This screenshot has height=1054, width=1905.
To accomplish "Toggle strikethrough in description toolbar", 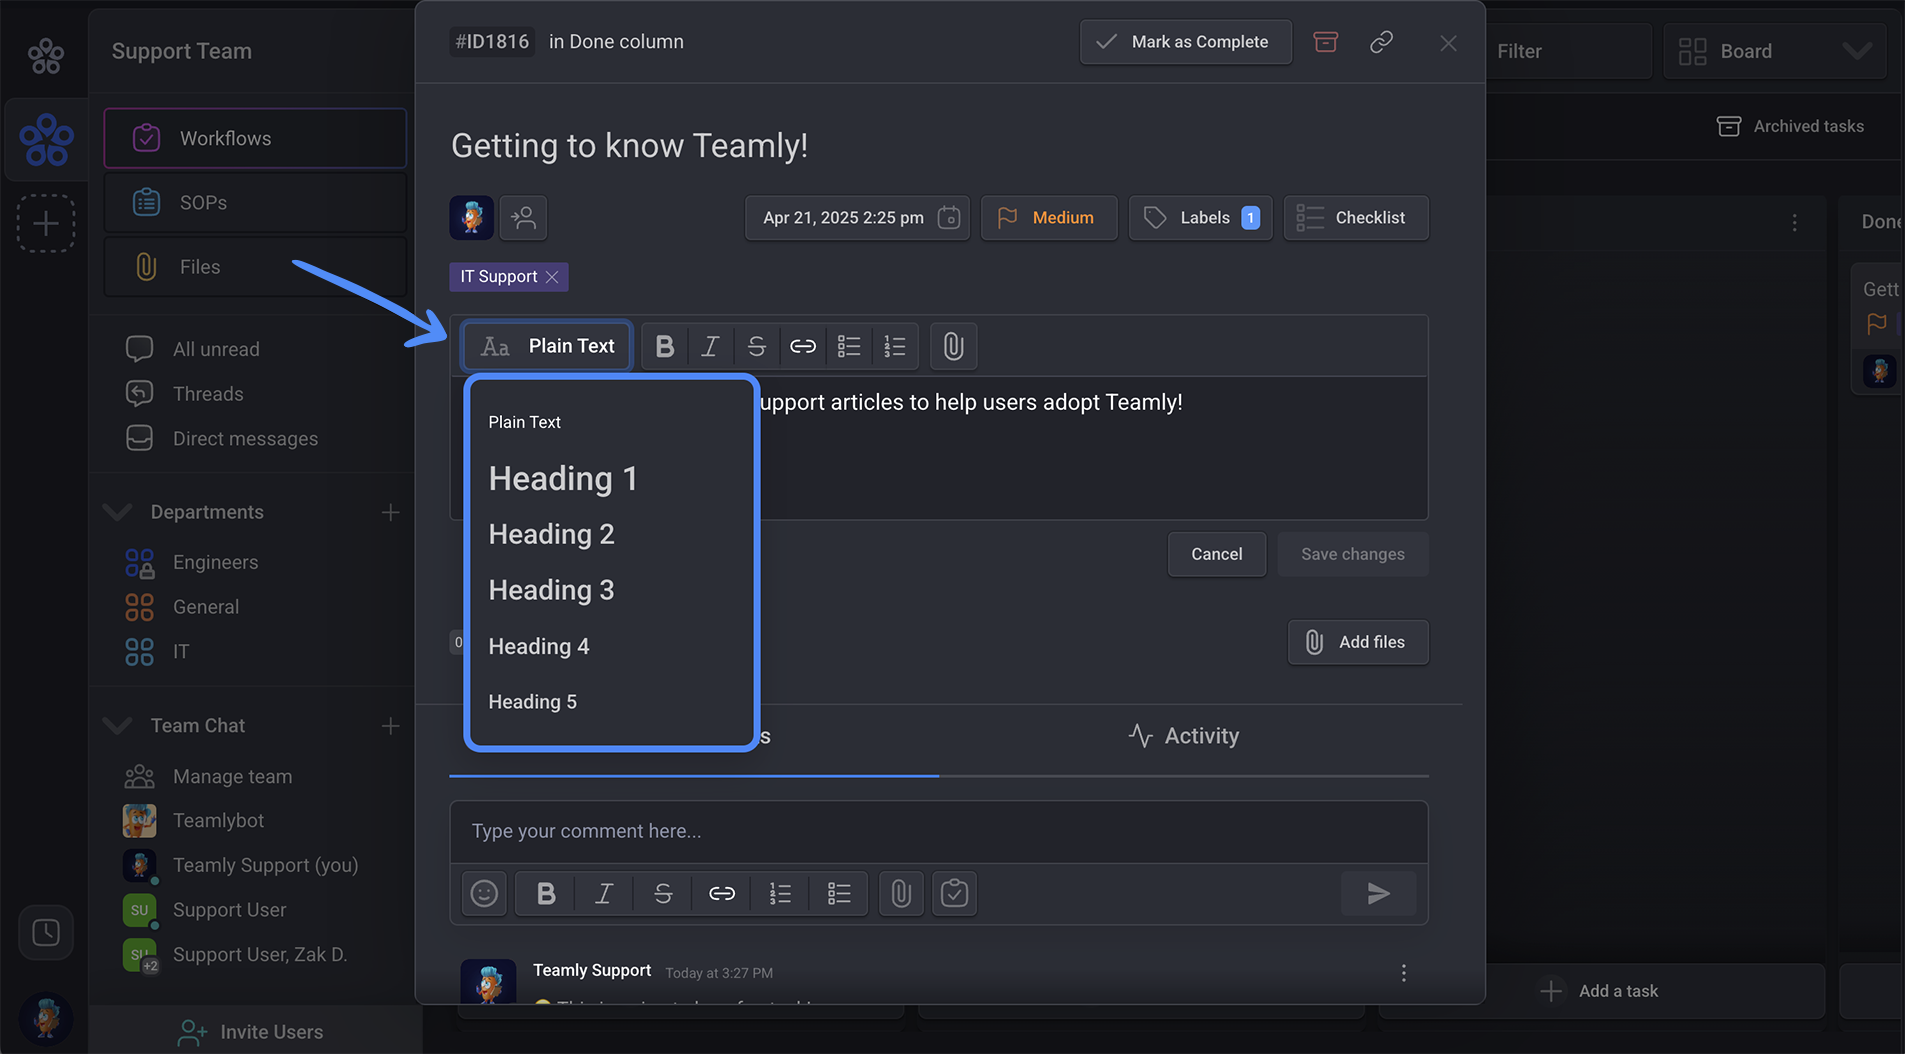I will tap(757, 346).
